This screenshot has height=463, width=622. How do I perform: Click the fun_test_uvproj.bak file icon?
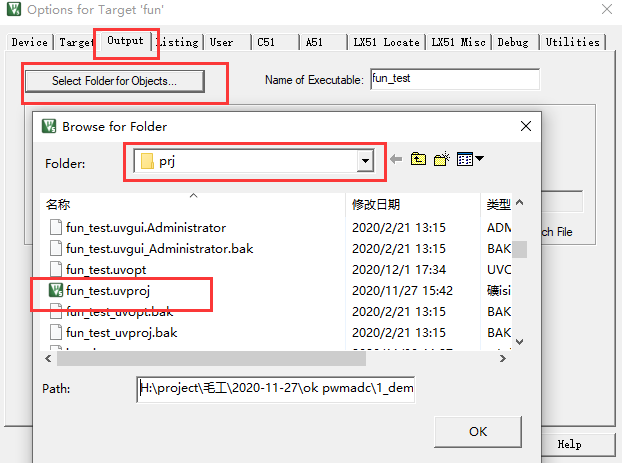56,332
